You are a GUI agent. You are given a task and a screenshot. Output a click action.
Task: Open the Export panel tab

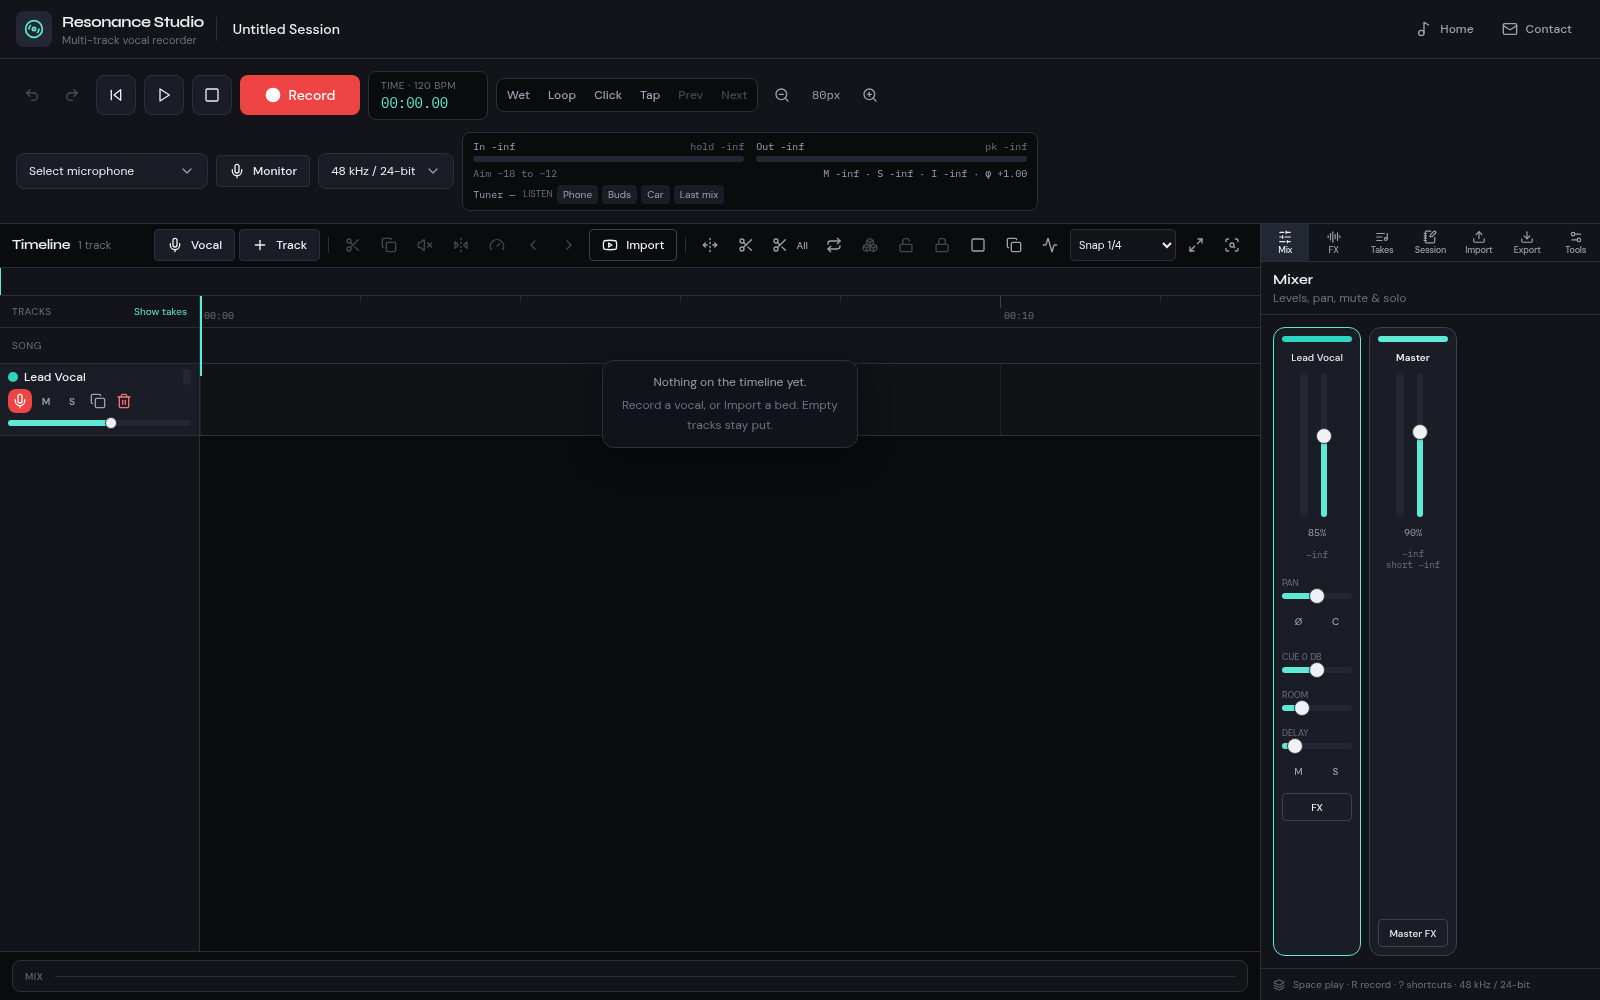[x=1527, y=242]
